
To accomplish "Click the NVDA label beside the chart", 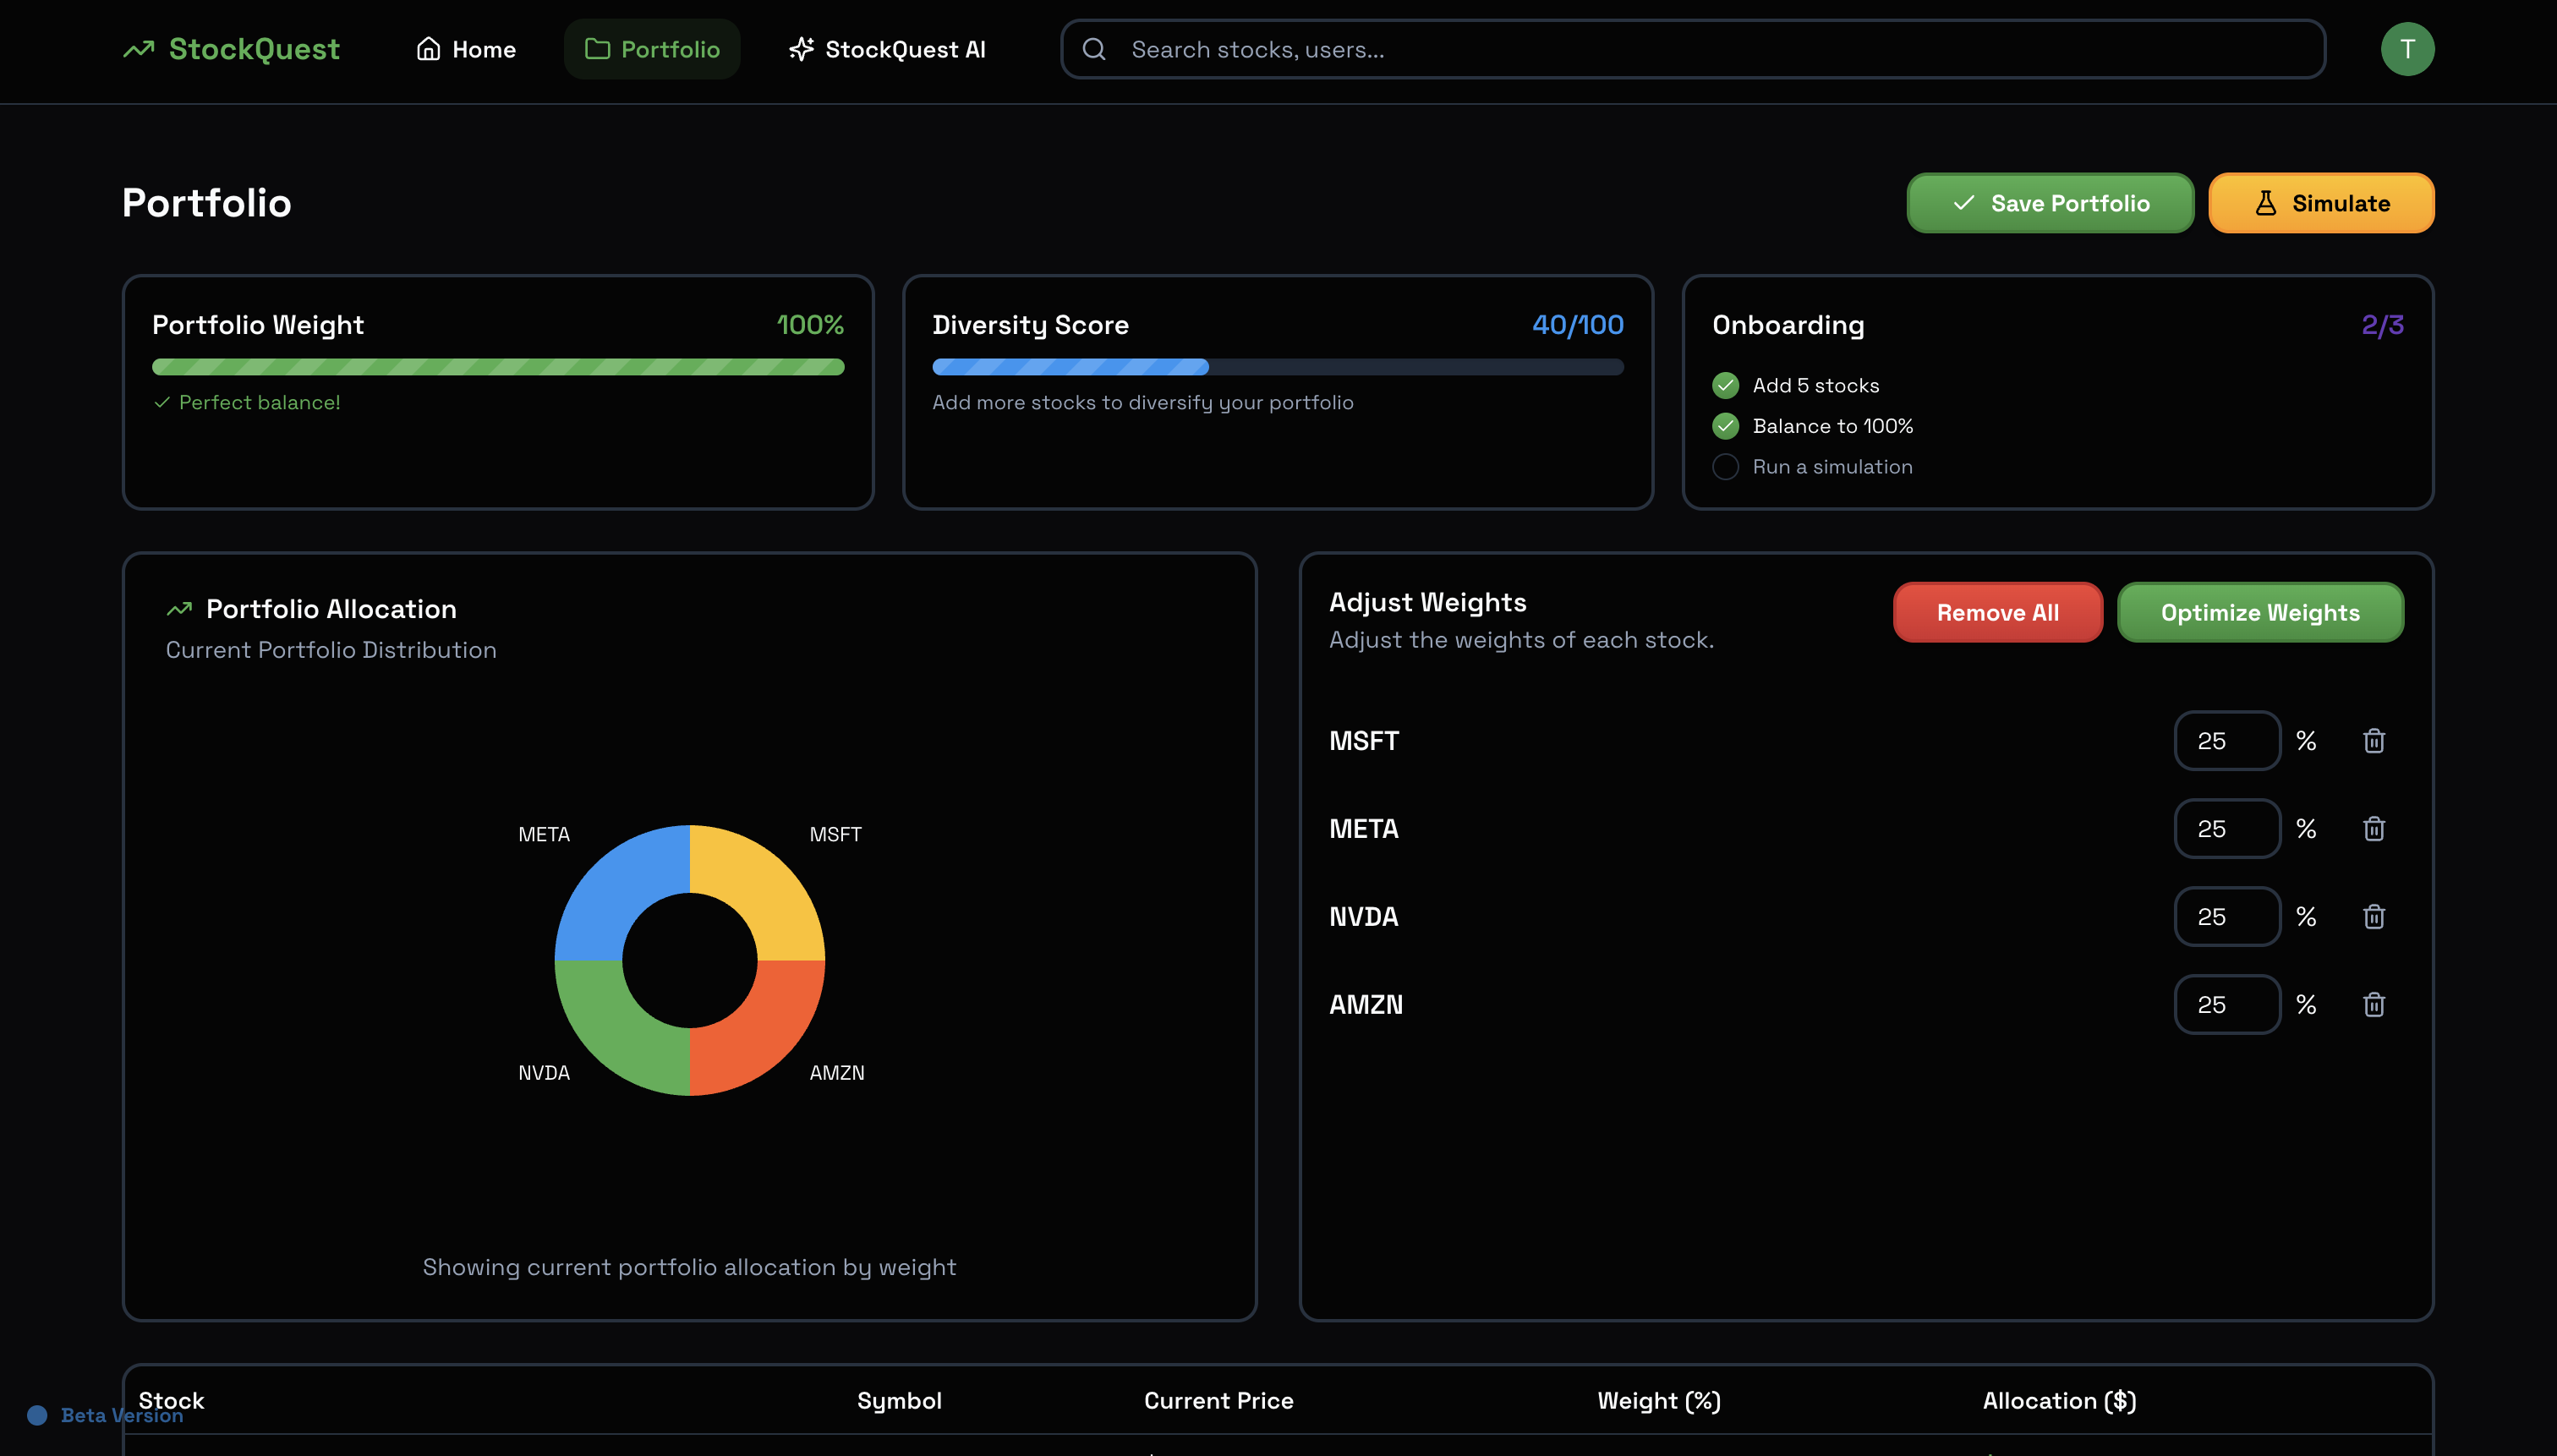I will pyautogui.click(x=544, y=1073).
